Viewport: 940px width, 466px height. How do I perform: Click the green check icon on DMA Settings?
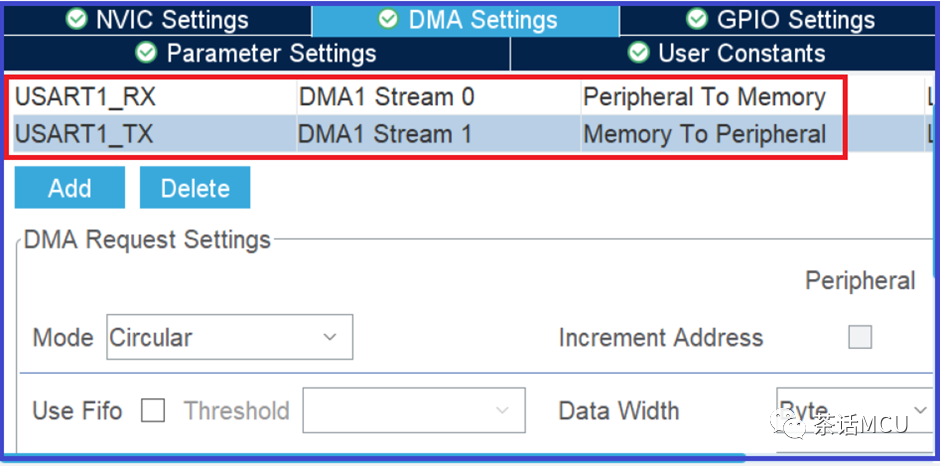[x=388, y=20]
